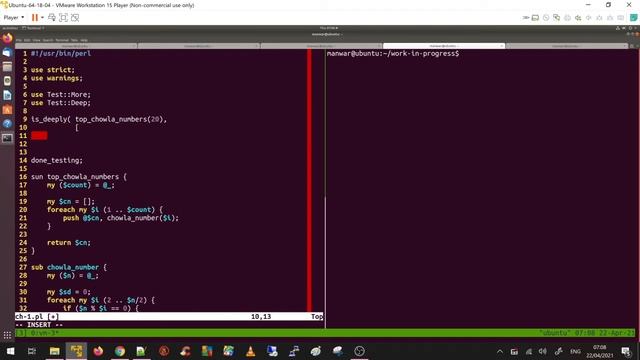Open the volume control in system tray
Image resolution: width=640 pixels, height=360 pixels.
point(542,351)
